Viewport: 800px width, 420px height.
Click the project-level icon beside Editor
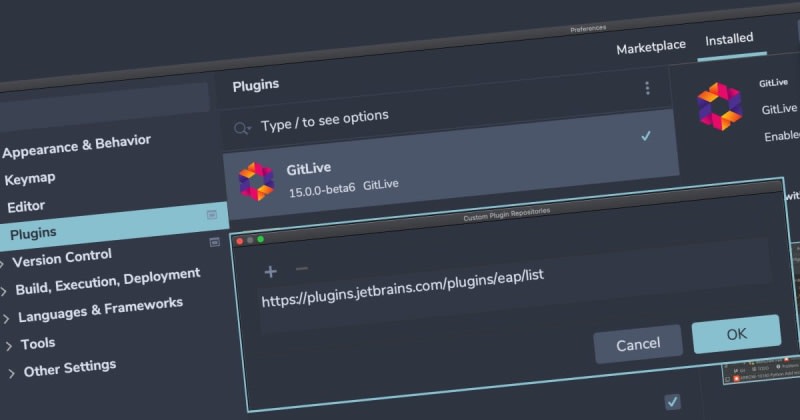click(212, 214)
